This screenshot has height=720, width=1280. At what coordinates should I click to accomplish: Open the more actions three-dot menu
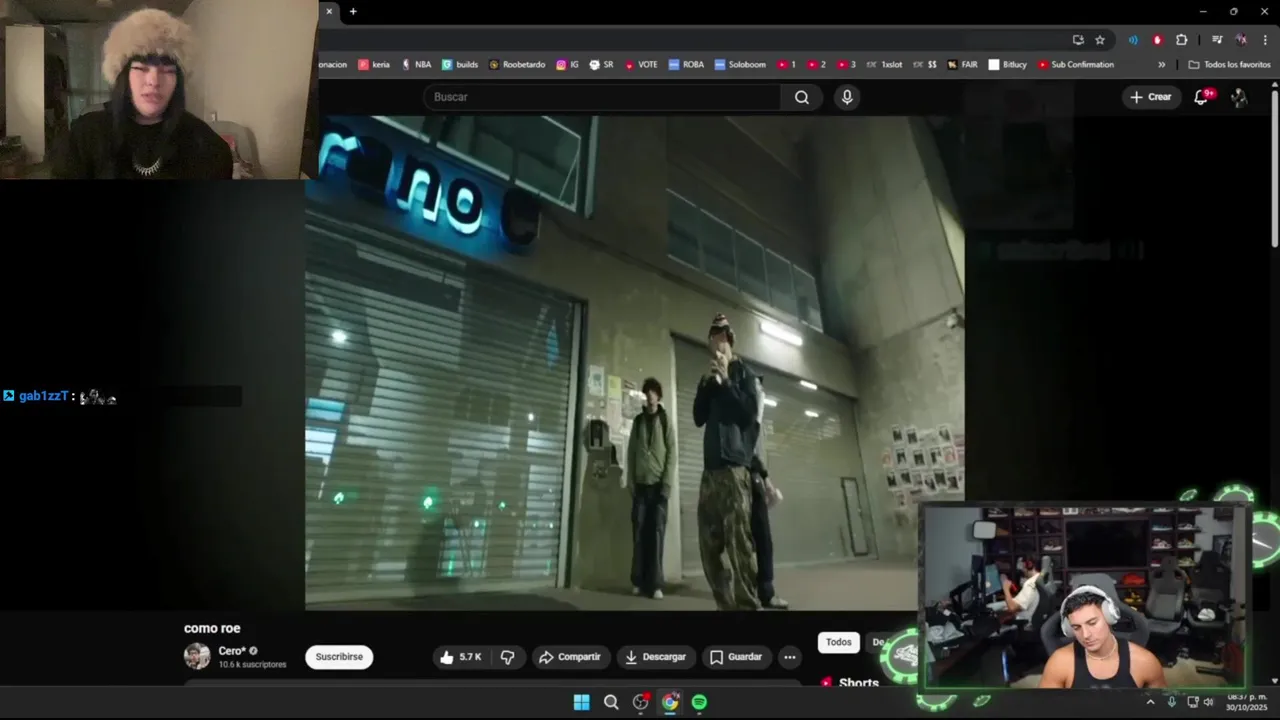[x=790, y=657]
